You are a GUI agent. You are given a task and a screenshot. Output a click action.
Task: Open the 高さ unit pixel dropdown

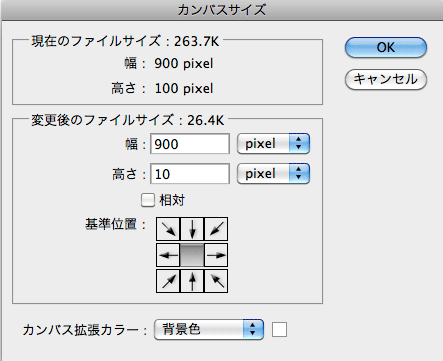click(x=273, y=173)
